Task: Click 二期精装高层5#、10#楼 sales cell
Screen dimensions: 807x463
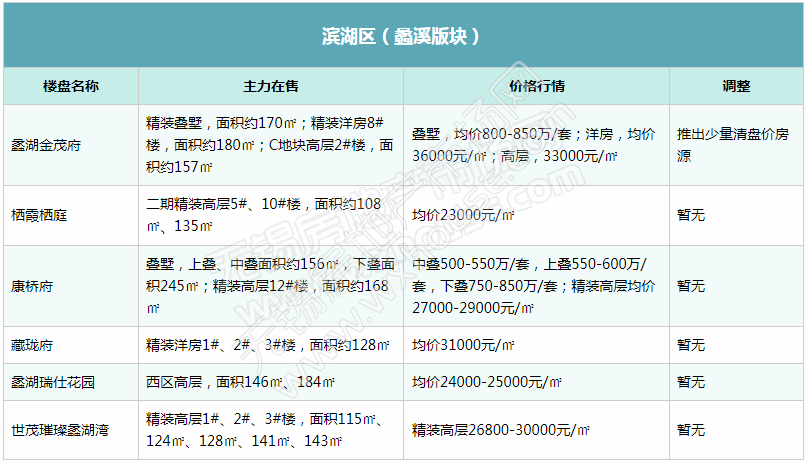Action: [263, 215]
